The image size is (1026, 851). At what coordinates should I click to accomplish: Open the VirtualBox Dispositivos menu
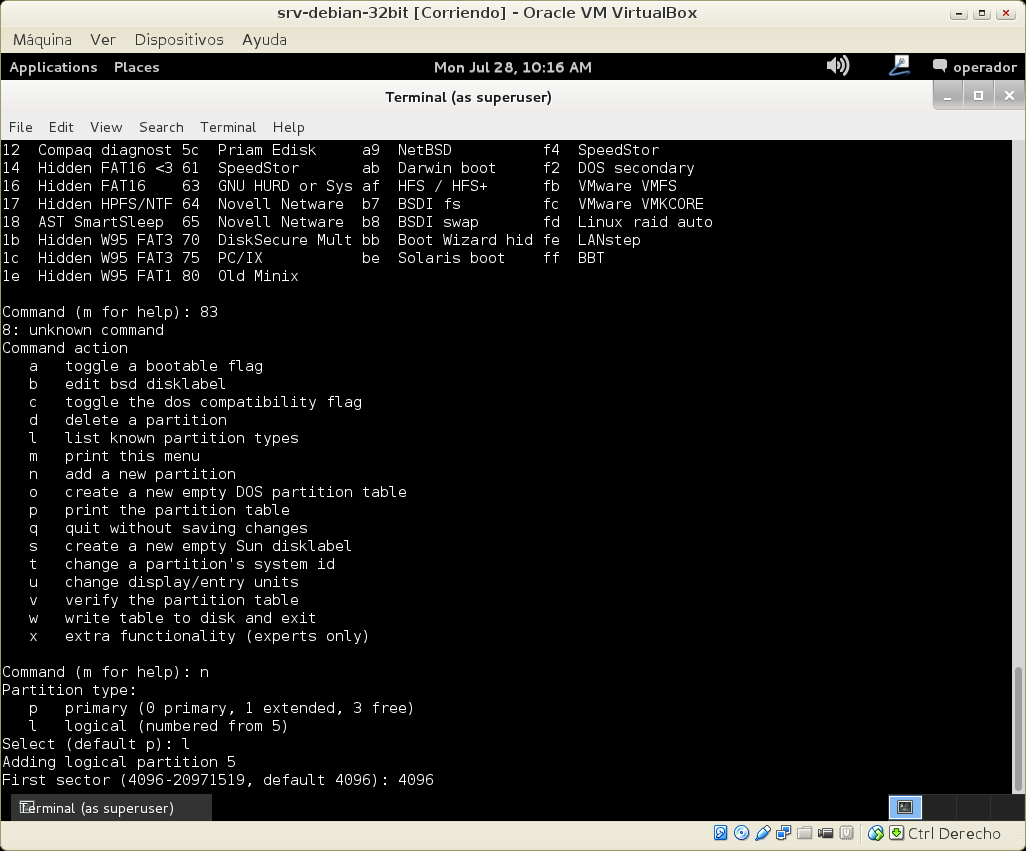coord(179,40)
